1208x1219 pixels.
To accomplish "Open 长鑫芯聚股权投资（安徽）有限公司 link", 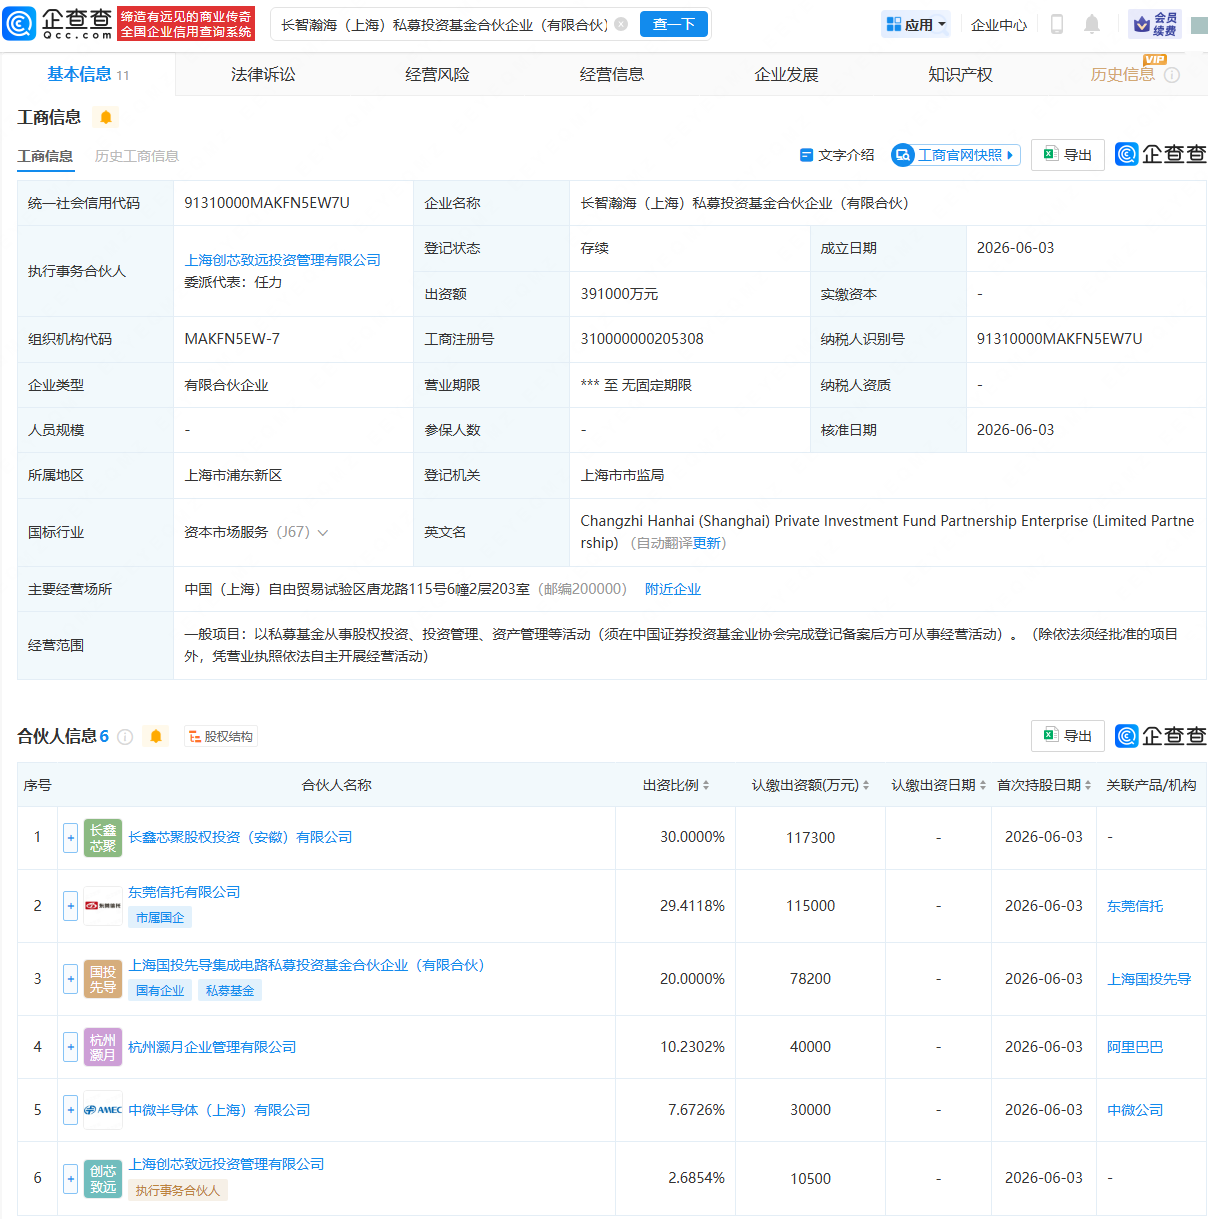I will (240, 837).
